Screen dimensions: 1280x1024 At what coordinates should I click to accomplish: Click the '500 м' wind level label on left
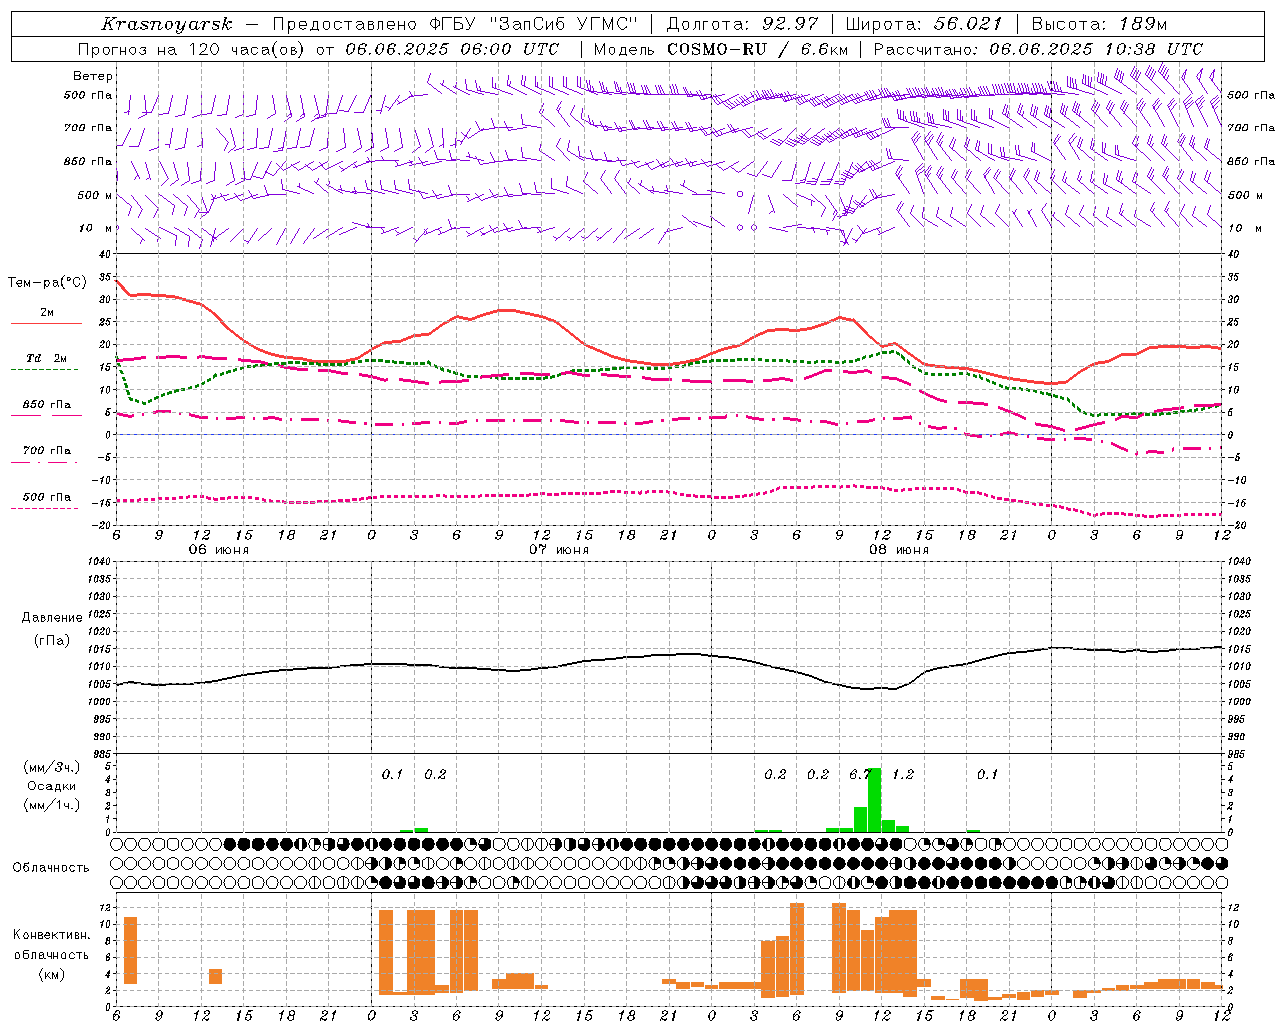[x=95, y=195]
